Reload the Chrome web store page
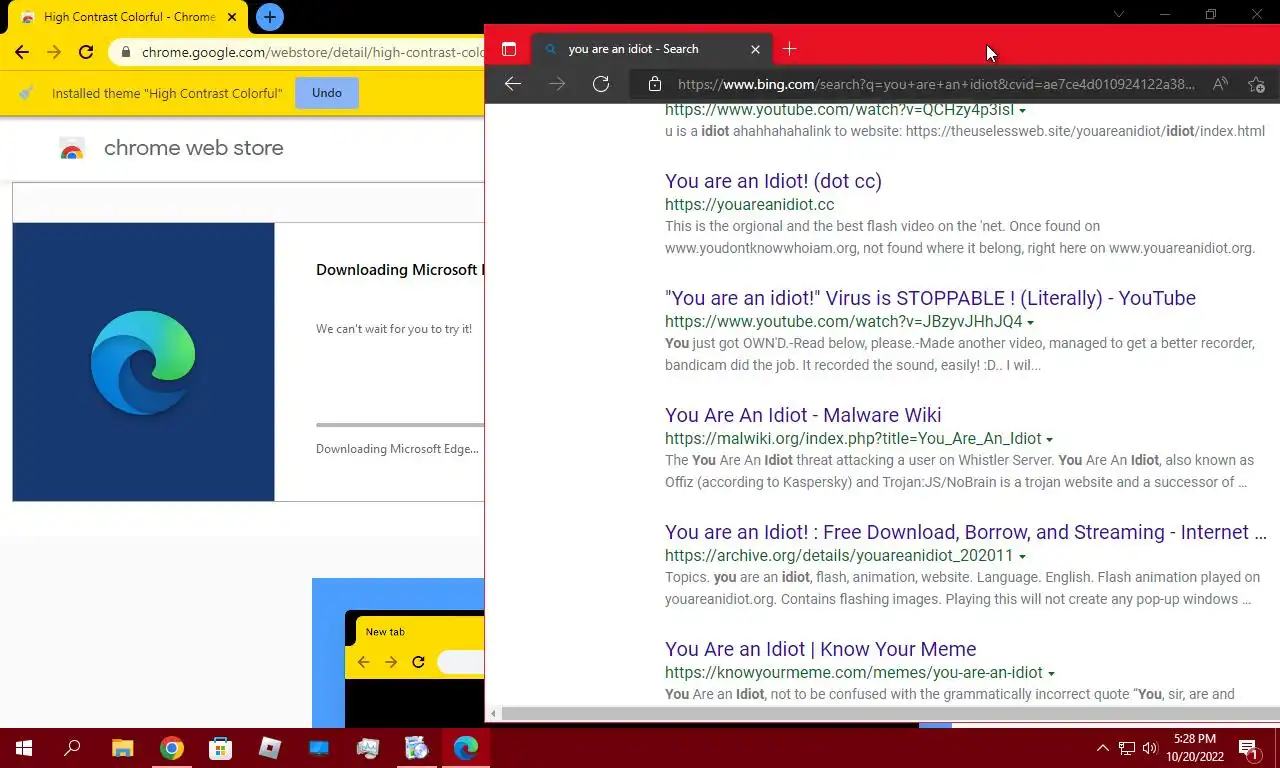 pyautogui.click(x=86, y=52)
